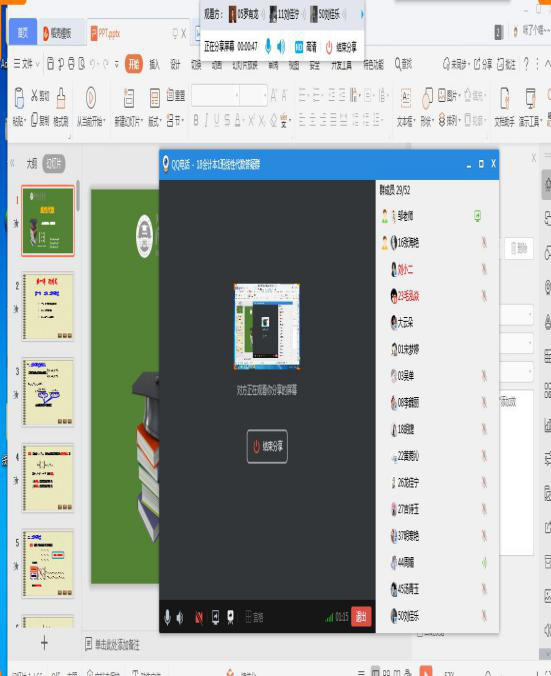This screenshot has height=676, width=551.
Task: Click the Save icon in the quick access toolbar
Action: pos(50,64)
